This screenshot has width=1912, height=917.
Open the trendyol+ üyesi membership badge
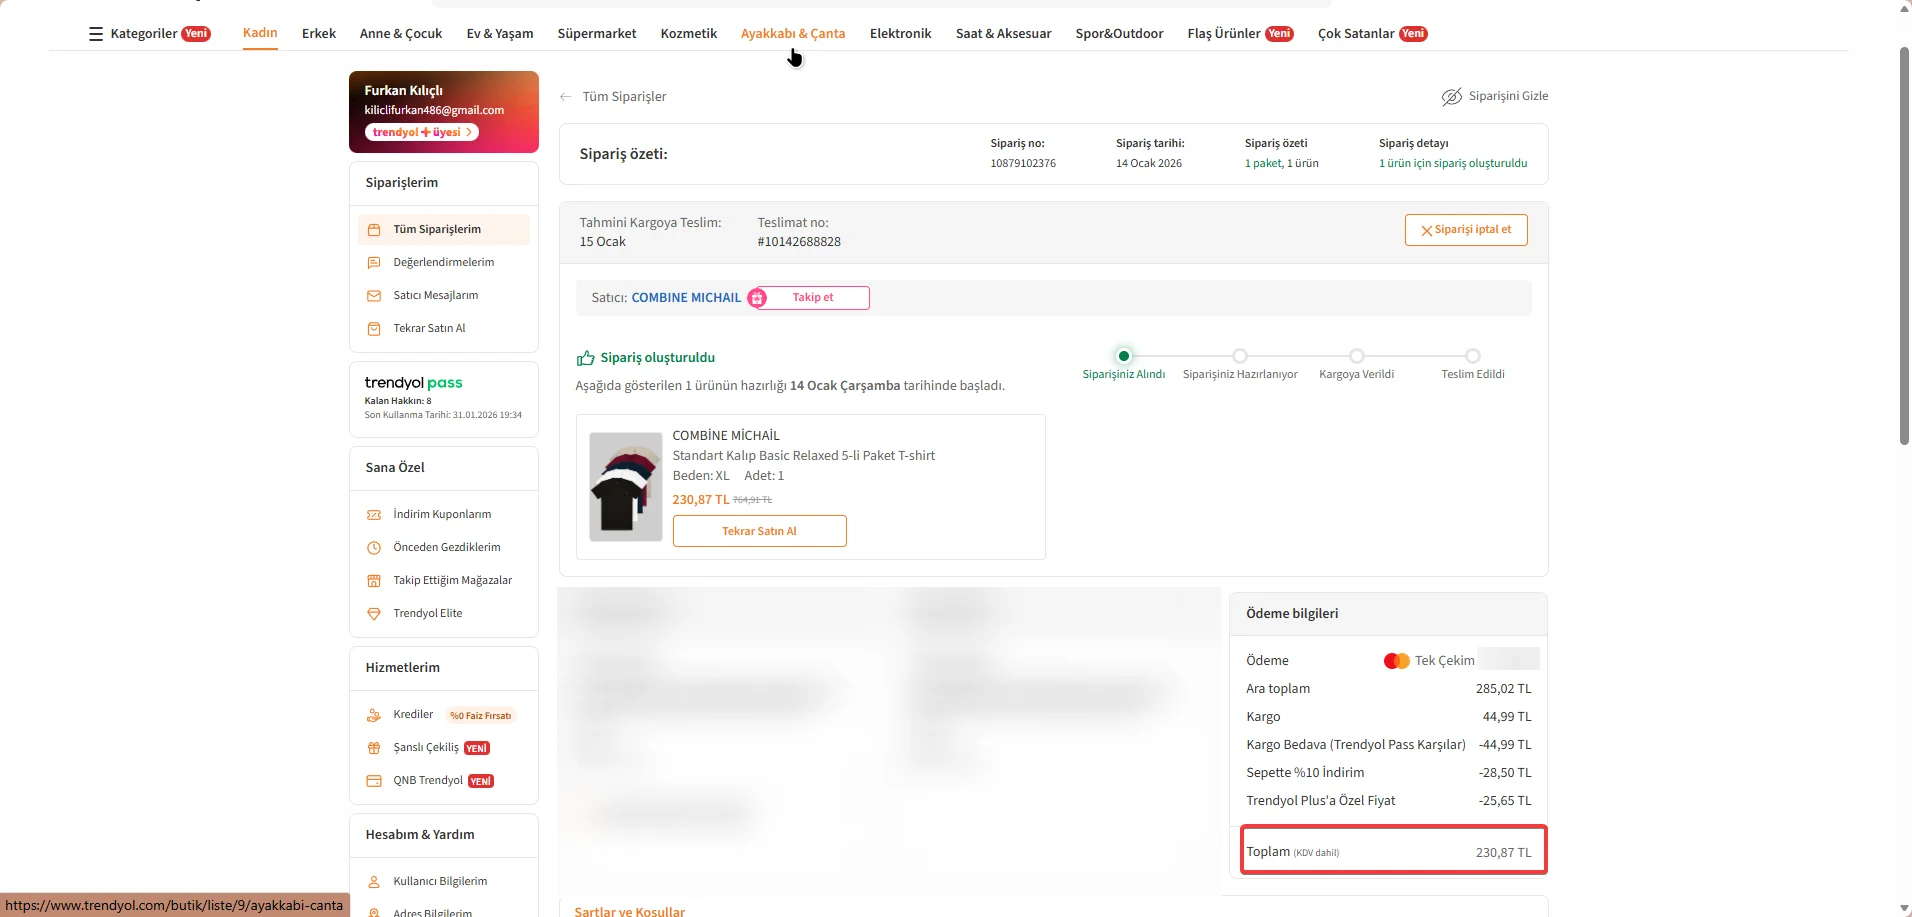click(421, 132)
